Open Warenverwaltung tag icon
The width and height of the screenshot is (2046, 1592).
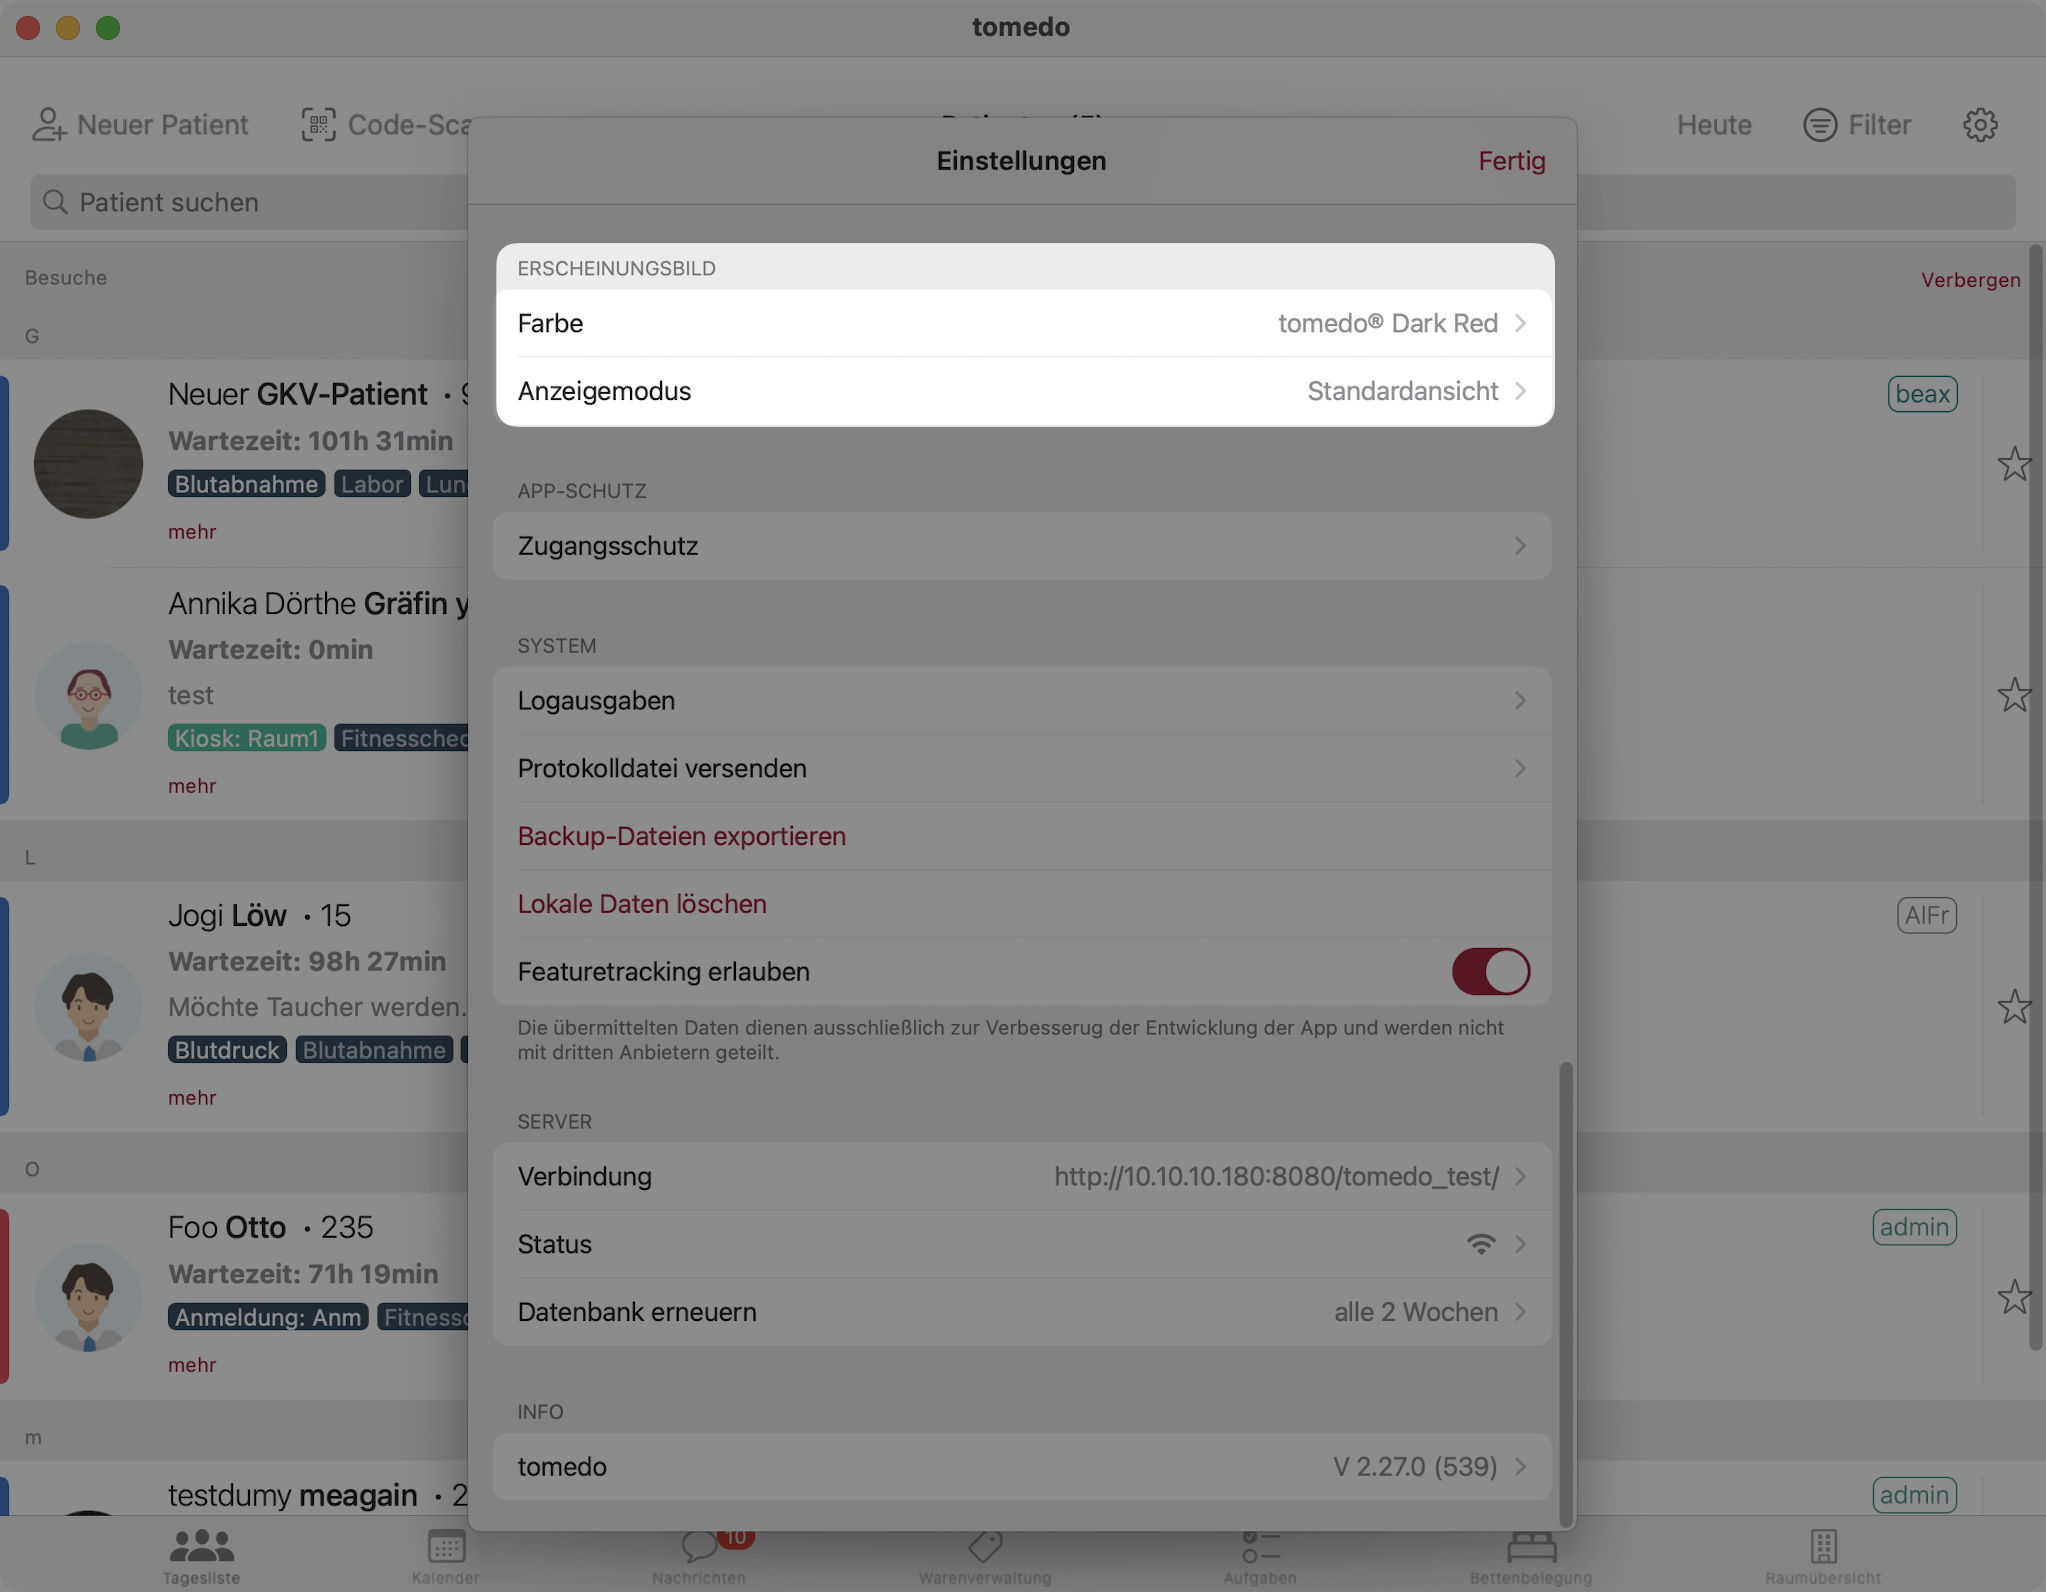[x=985, y=1546]
